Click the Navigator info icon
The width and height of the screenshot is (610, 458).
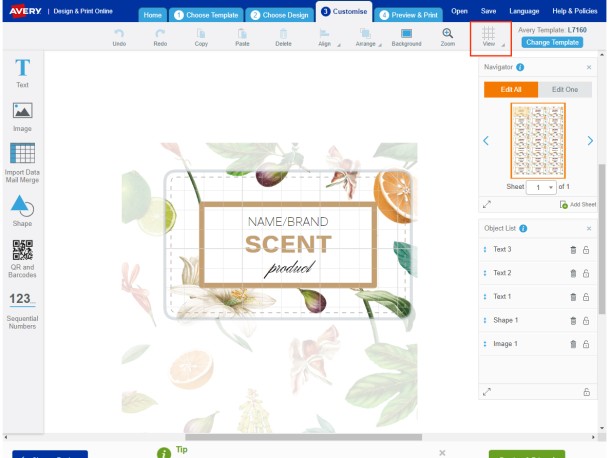[520, 67]
